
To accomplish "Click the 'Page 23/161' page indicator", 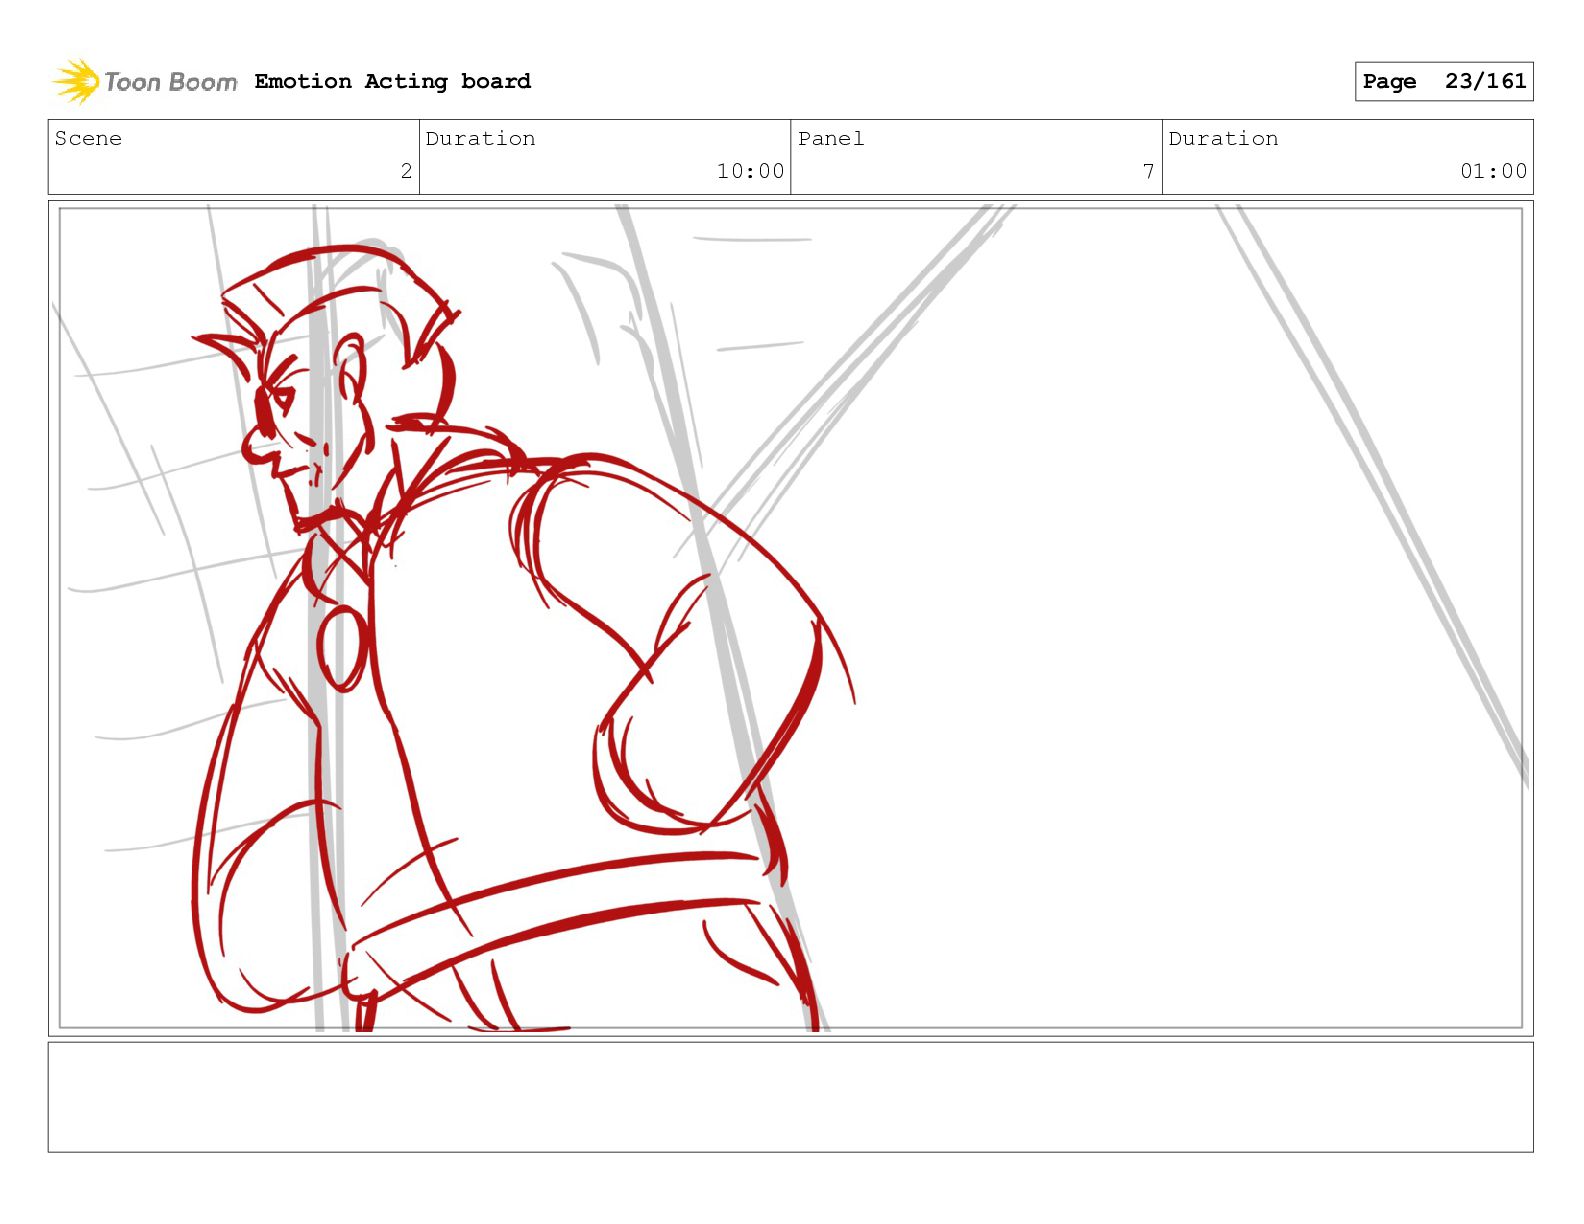I will (1444, 81).
